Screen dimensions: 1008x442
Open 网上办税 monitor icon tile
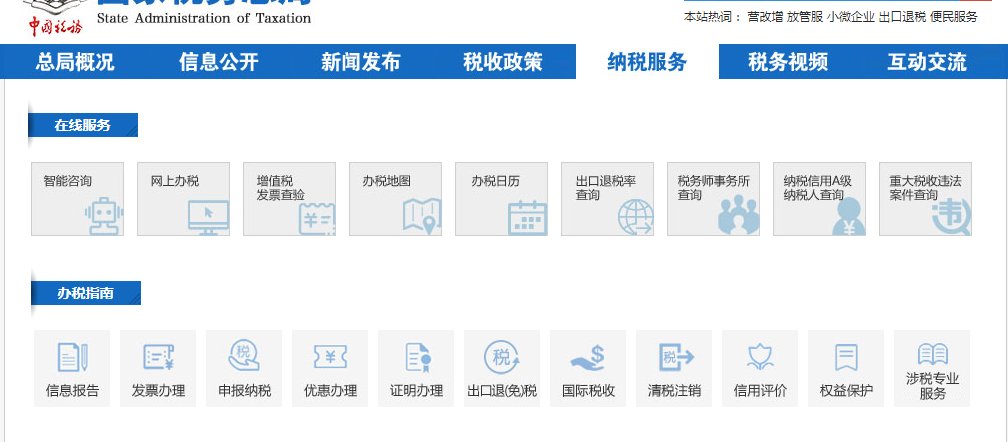pyautogui.click(x=183, y=199)
